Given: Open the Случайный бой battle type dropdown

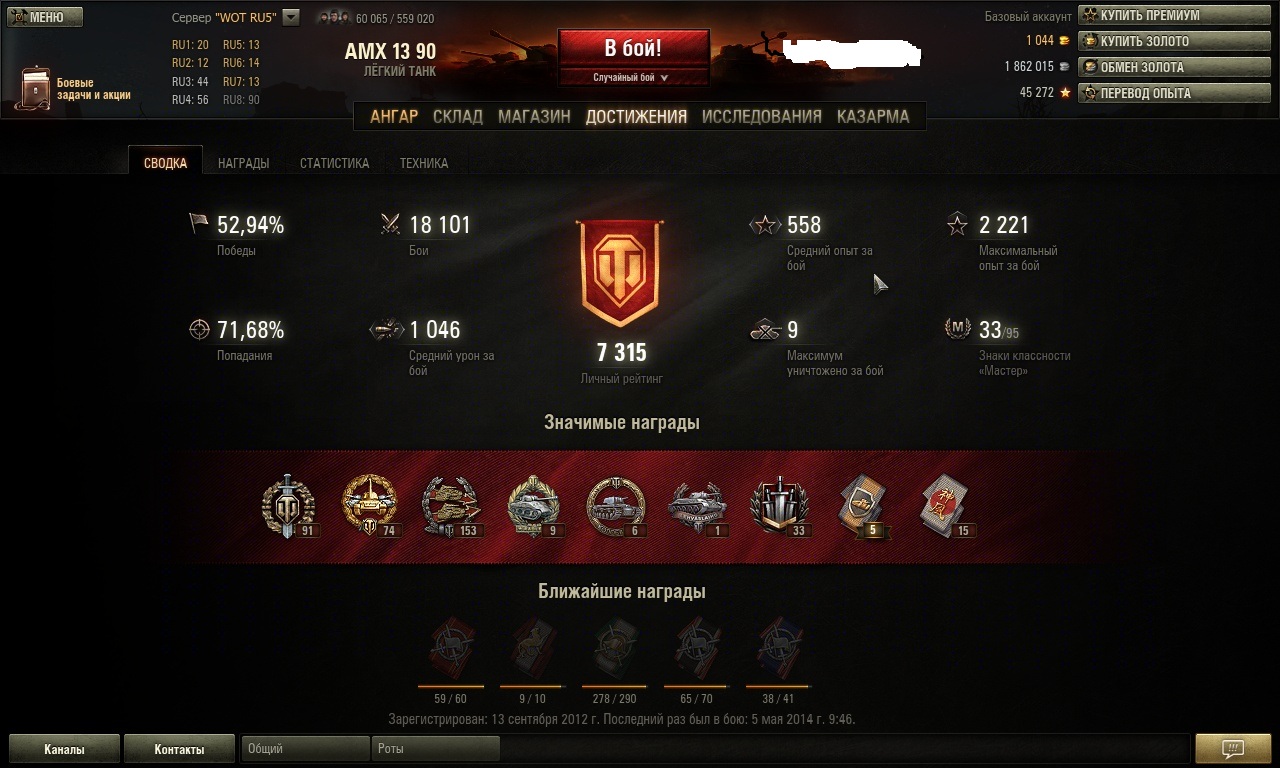Looking at the screenshot, I should [x=631, y=77].
